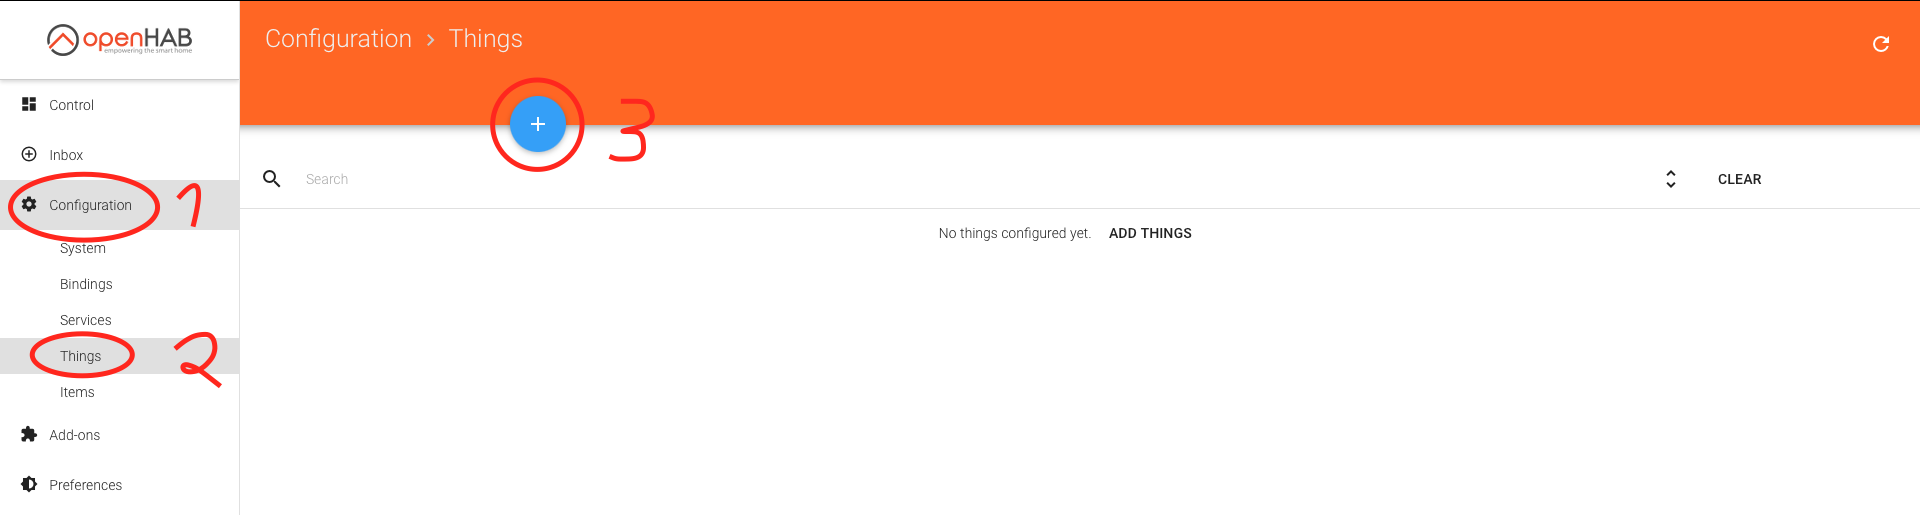The image size is (1920, 515).
Task: Click Configuration in the header breadcrumb
Action: [x=338, y=39]
